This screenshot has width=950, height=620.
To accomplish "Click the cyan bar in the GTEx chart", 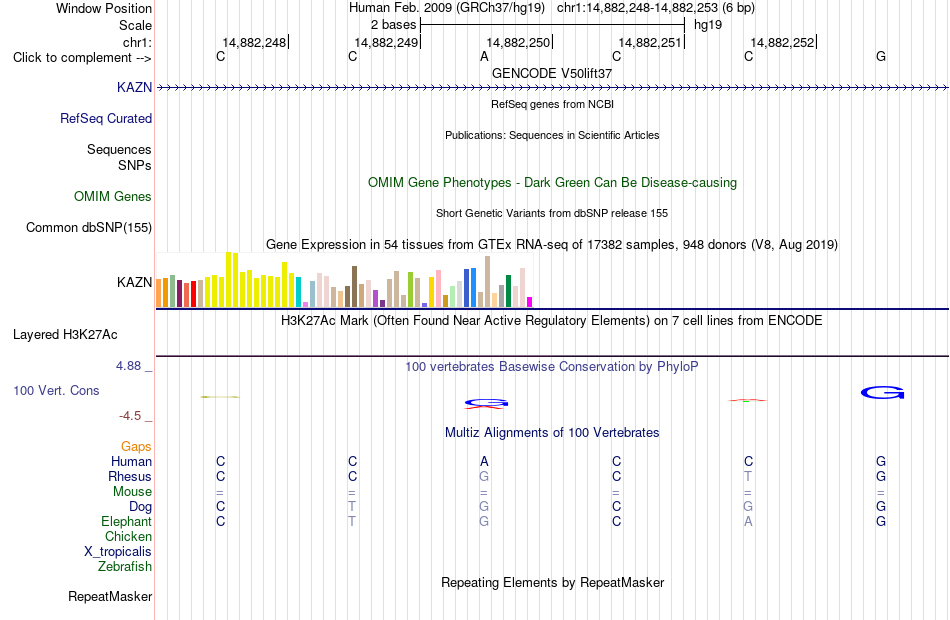I will click(299, 292).
